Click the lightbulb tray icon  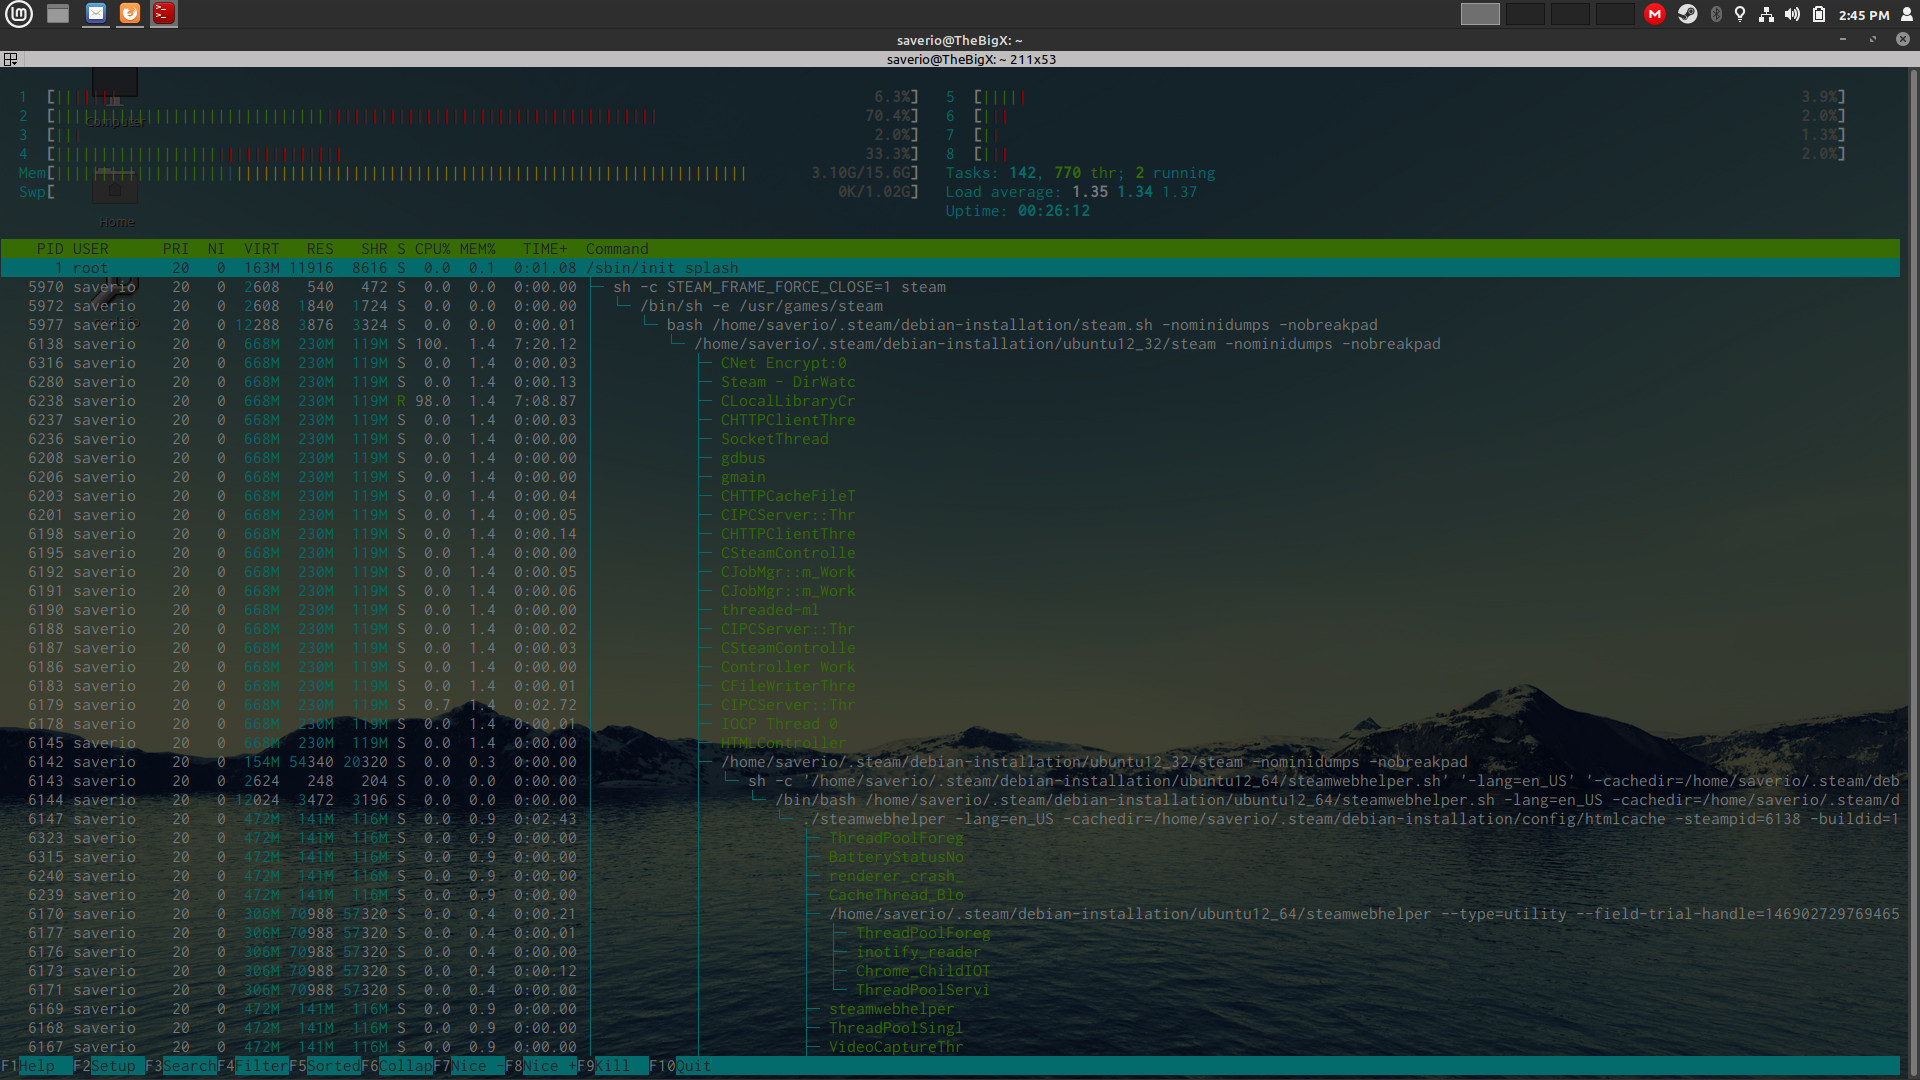coord(1740,14)
